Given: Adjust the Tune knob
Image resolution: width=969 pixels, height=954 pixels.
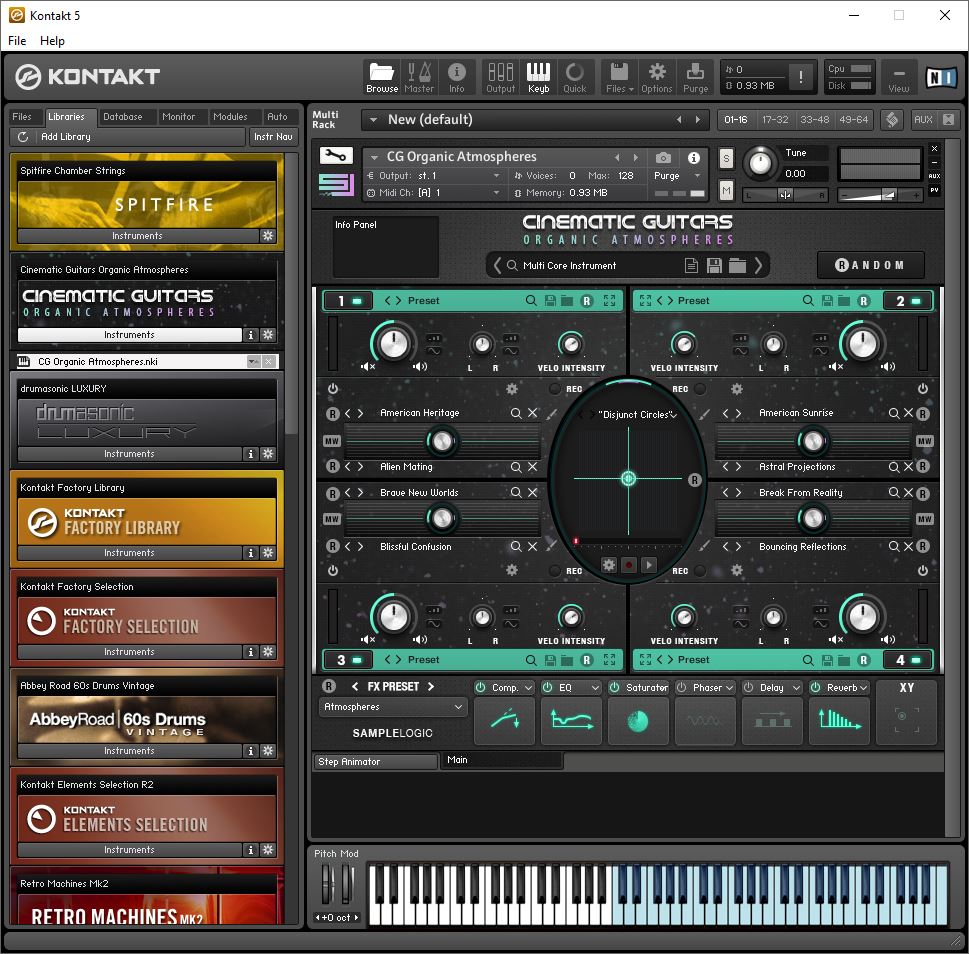Looking at the screenshot, I should (760, 163).
